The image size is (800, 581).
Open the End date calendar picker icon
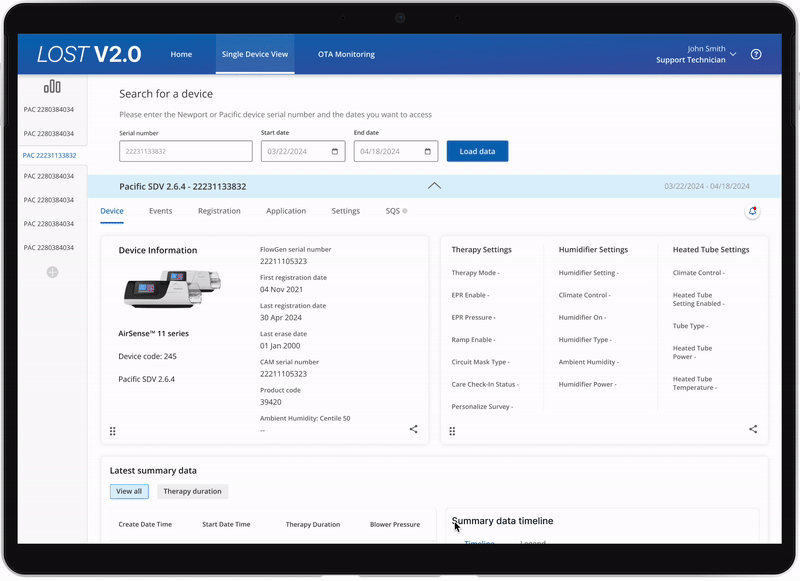coord(428,151)
